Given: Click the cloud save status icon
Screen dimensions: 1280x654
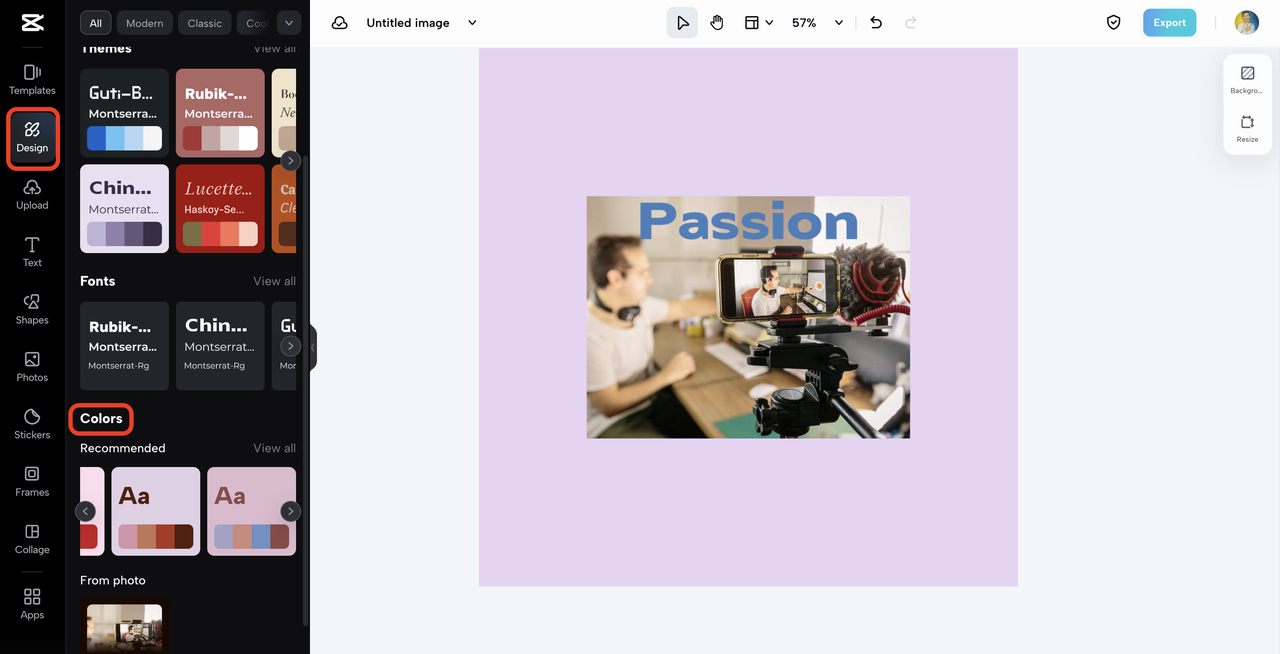Looking at the screenshot, I should tap(340, 23).
